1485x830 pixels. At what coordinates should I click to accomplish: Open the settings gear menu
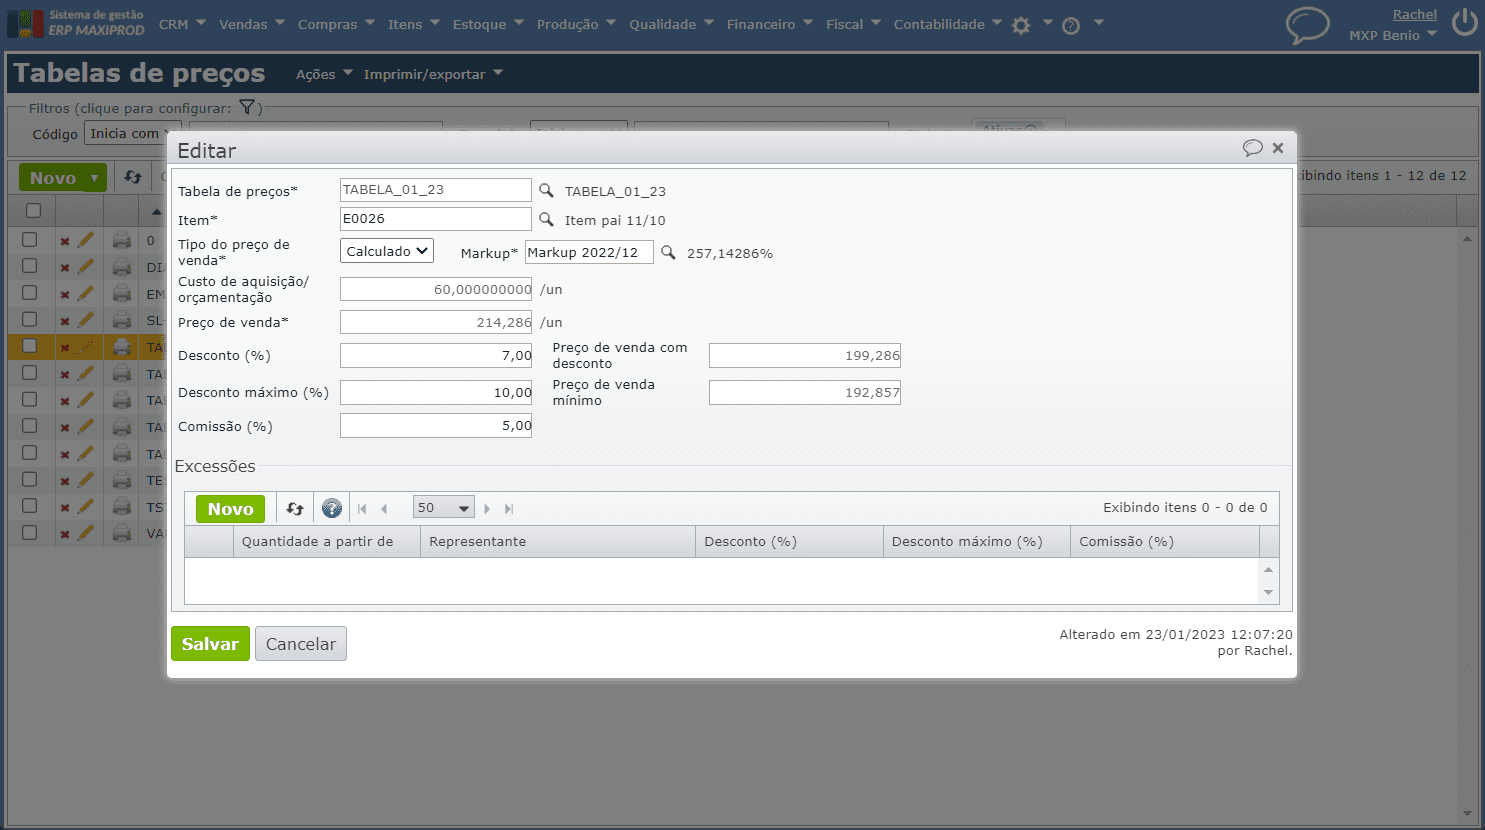(x=1021, y=25)
